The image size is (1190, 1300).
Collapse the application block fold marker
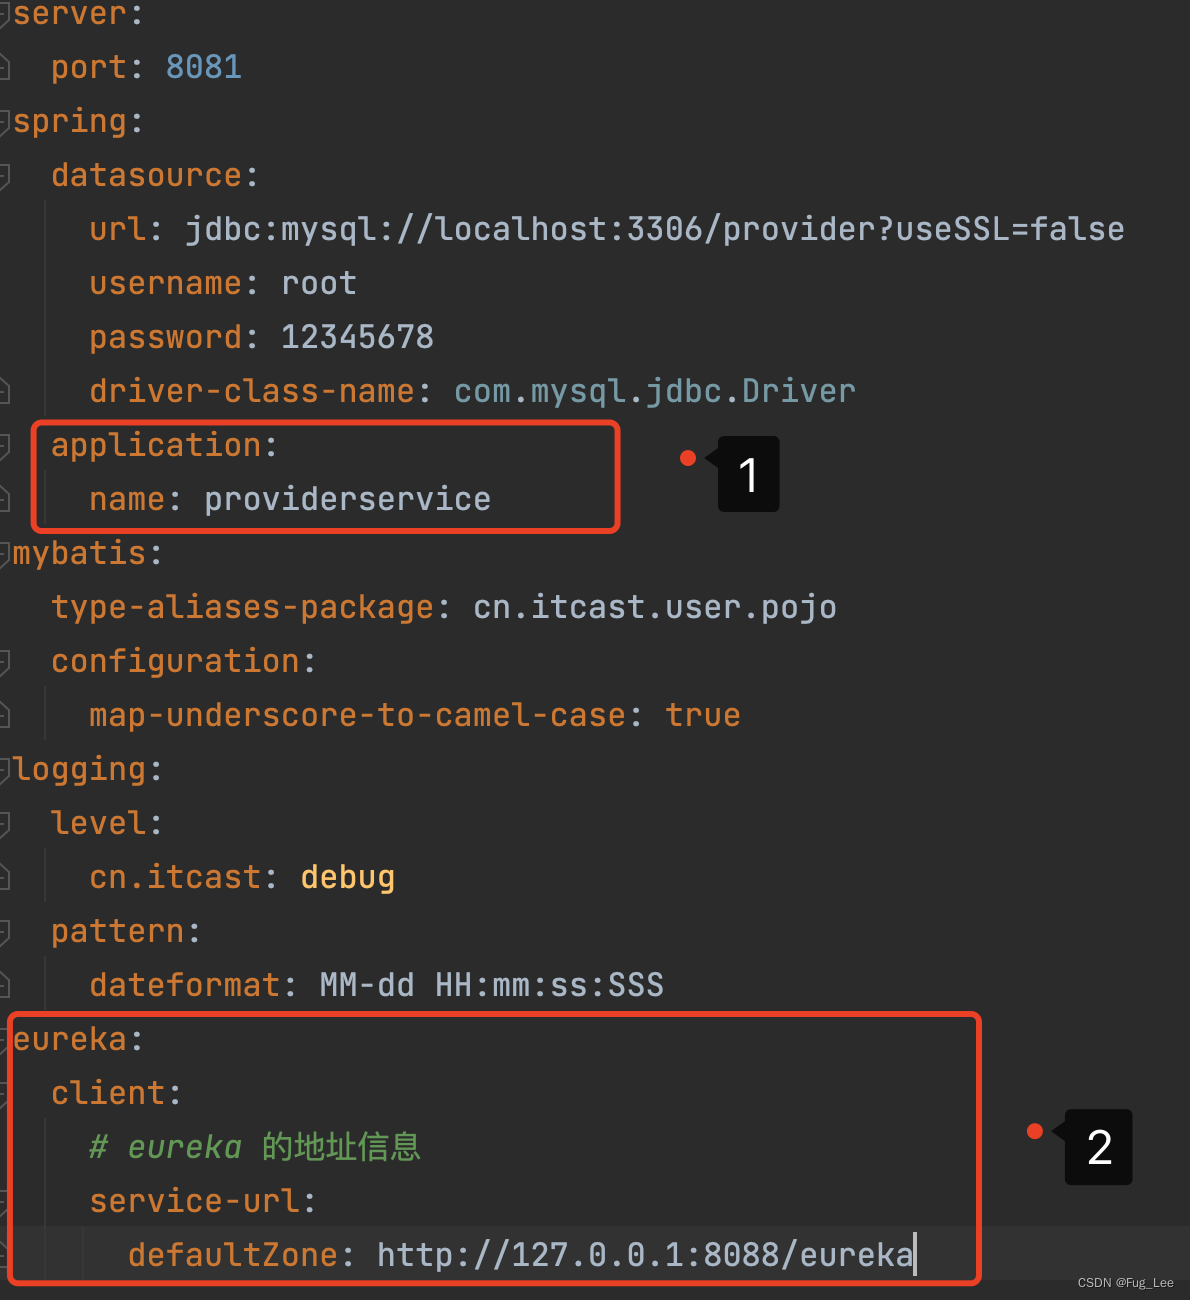(x=5, y=446)
